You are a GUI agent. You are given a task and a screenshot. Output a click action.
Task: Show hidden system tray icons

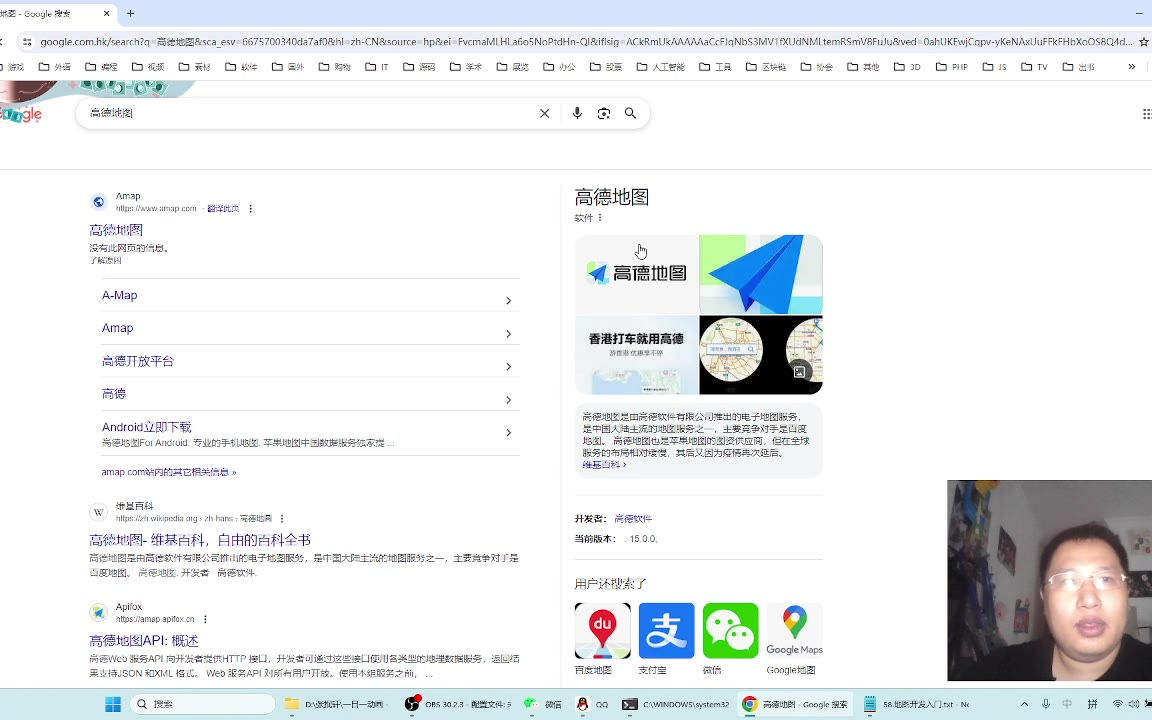(1024, 704)
